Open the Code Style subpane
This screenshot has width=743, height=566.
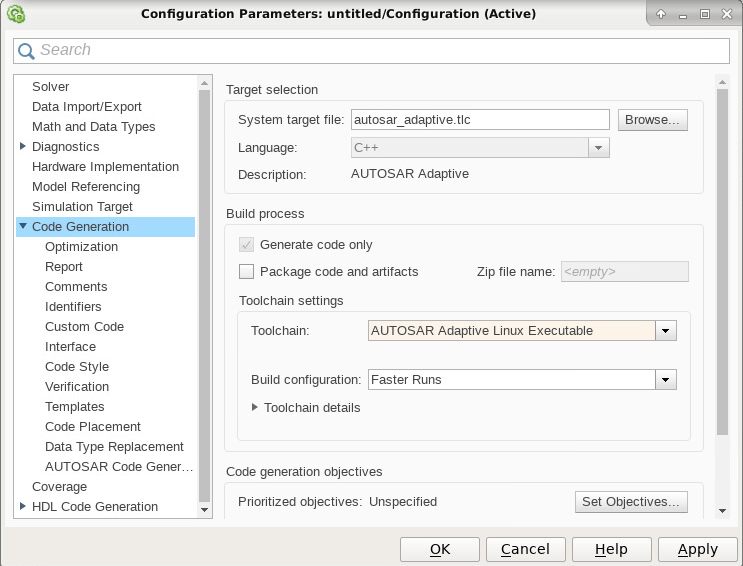pyautogui.click(x=77, y=366)
